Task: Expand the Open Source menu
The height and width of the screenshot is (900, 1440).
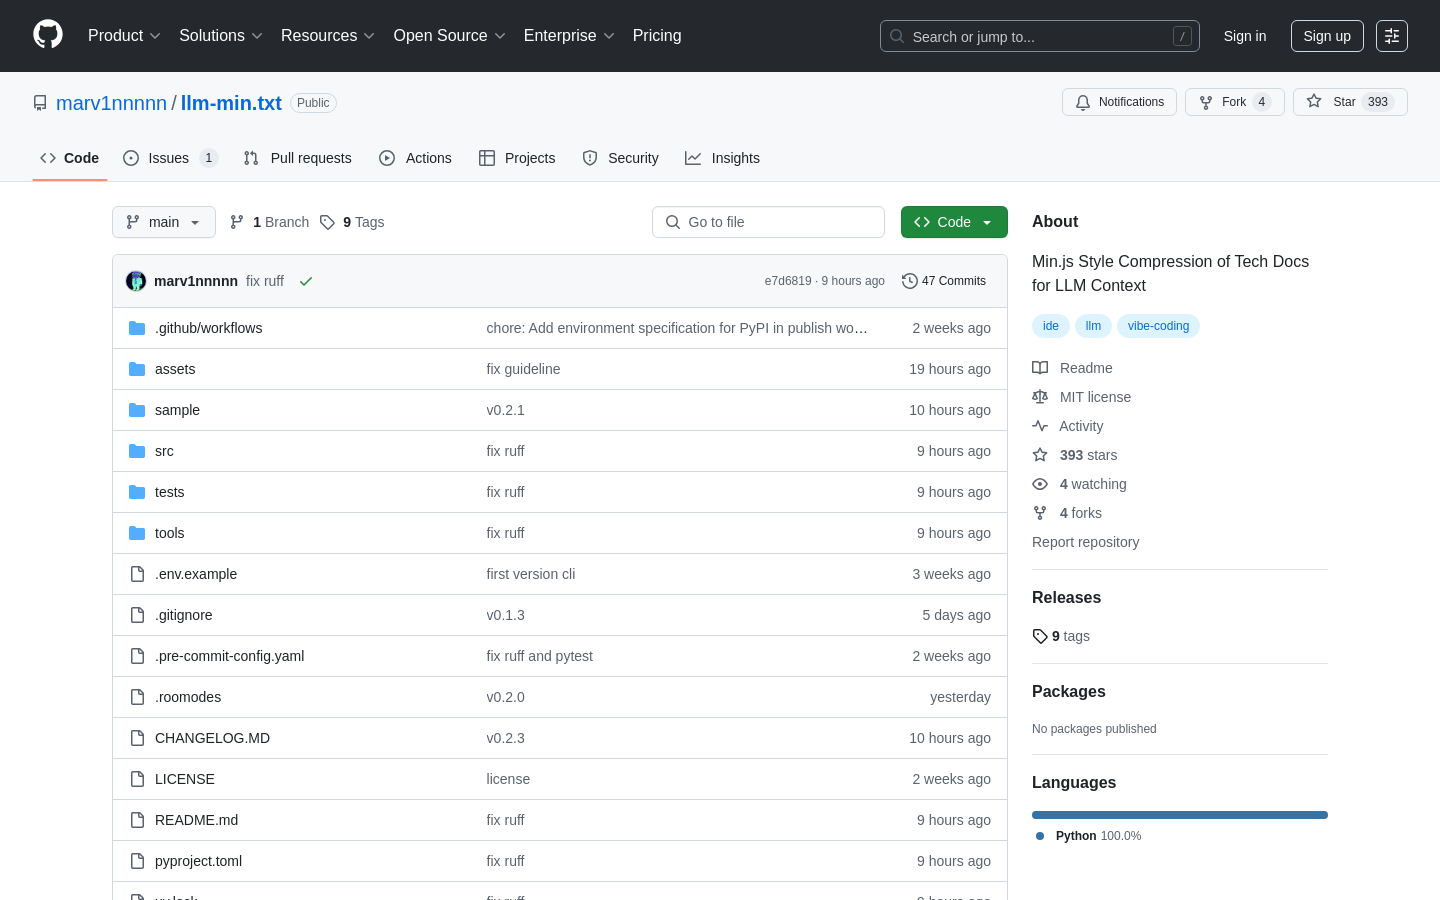Action: point(450,36)
